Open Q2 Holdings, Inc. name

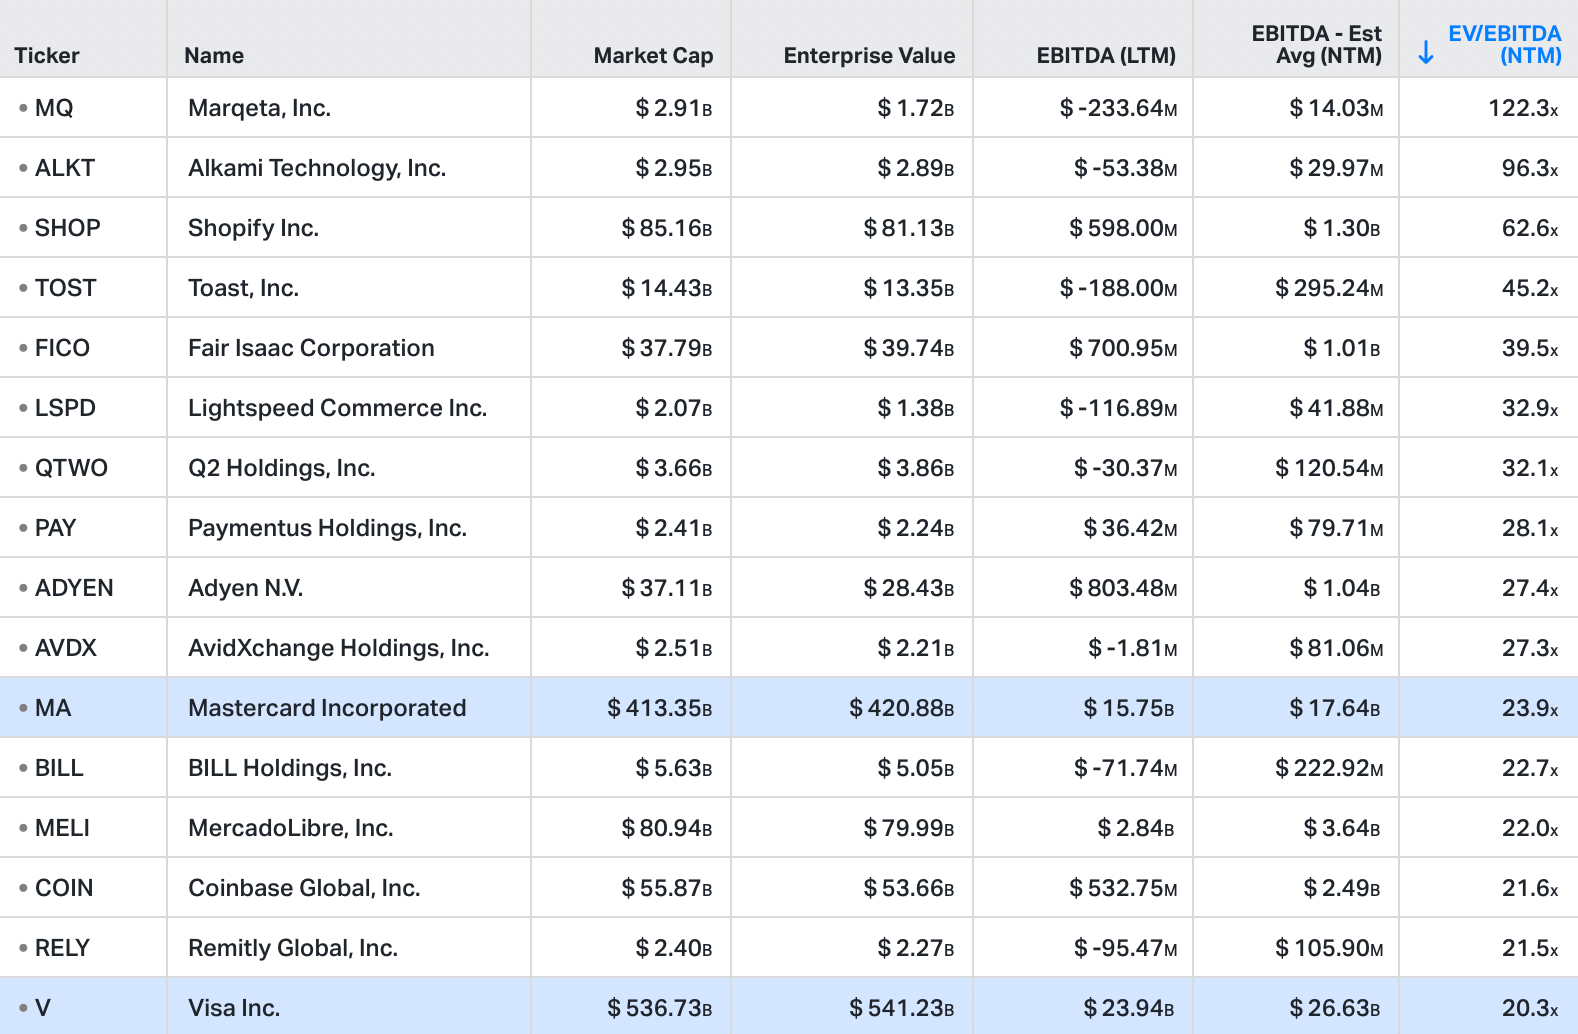(281, 468)
